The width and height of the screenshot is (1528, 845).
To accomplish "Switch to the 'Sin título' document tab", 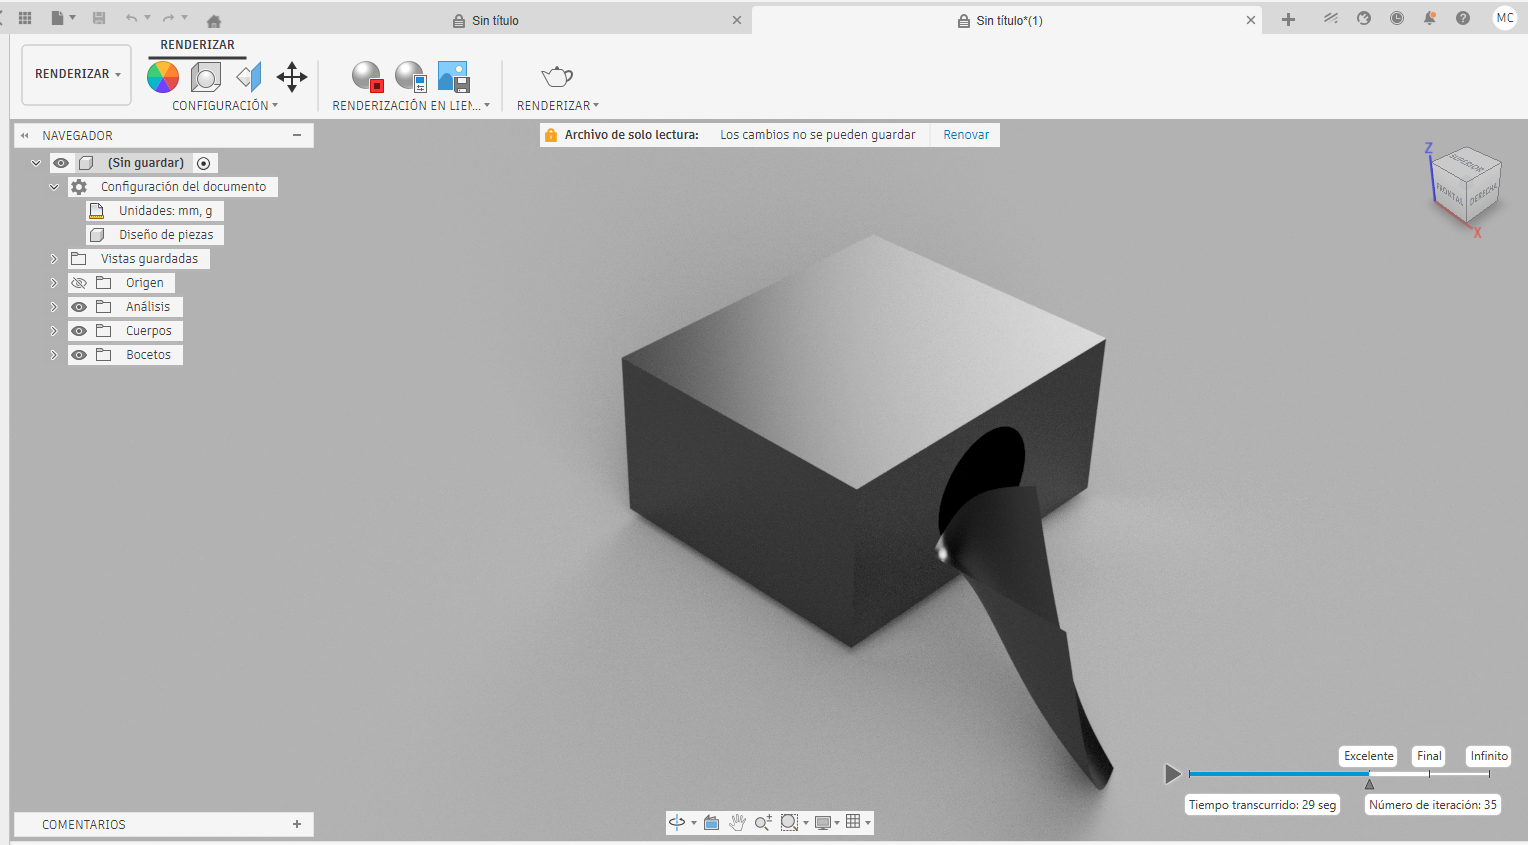I will (x=495, y=20).
